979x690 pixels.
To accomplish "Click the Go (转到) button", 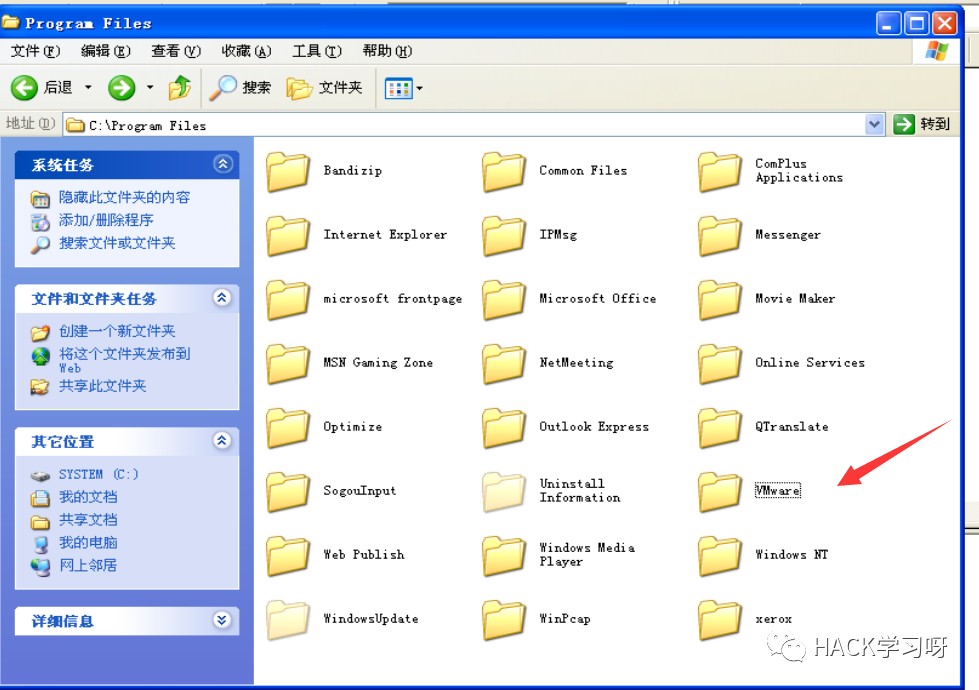I will pos(922,124).
